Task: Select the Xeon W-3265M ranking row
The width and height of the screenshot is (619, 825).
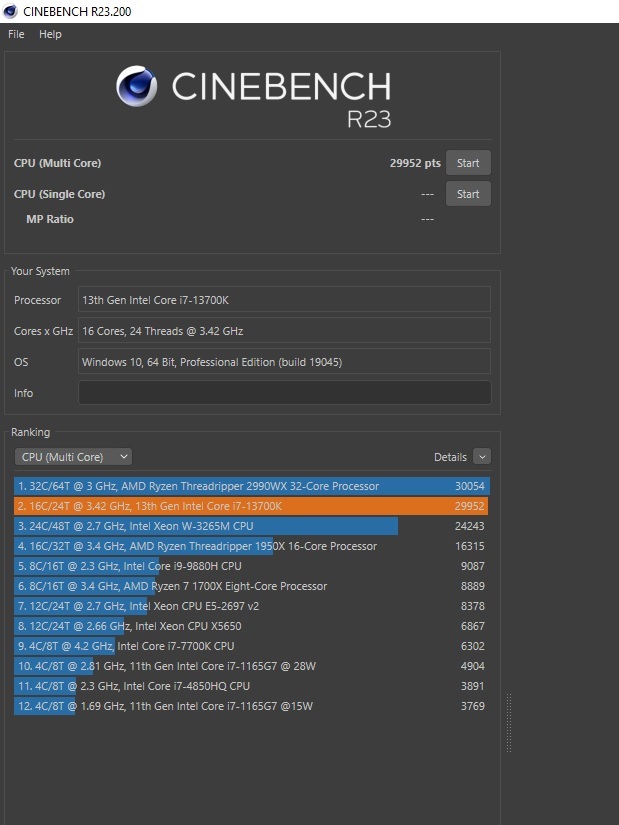Action: [252, 526]
